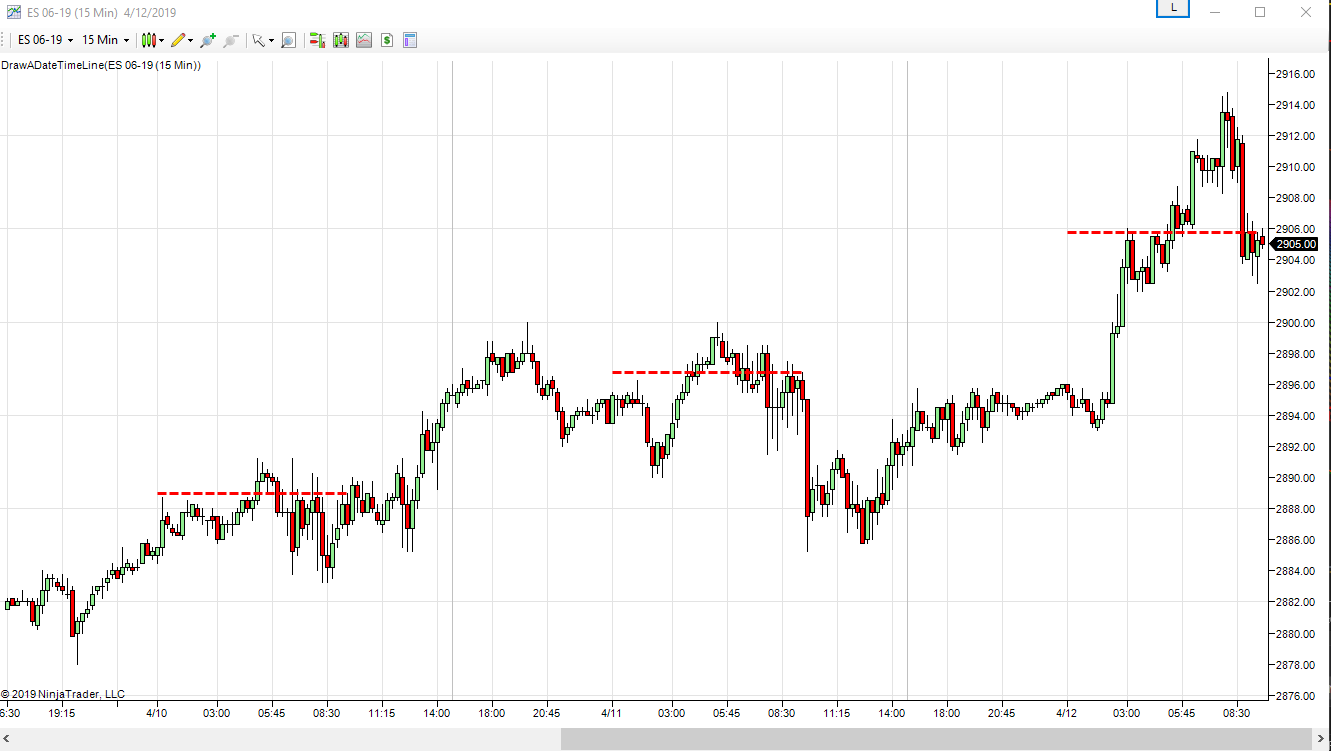Screen dimensions: 1331x751
Task: Select the DrawADateTimeLine indicator label
Action: click(101, 65)
